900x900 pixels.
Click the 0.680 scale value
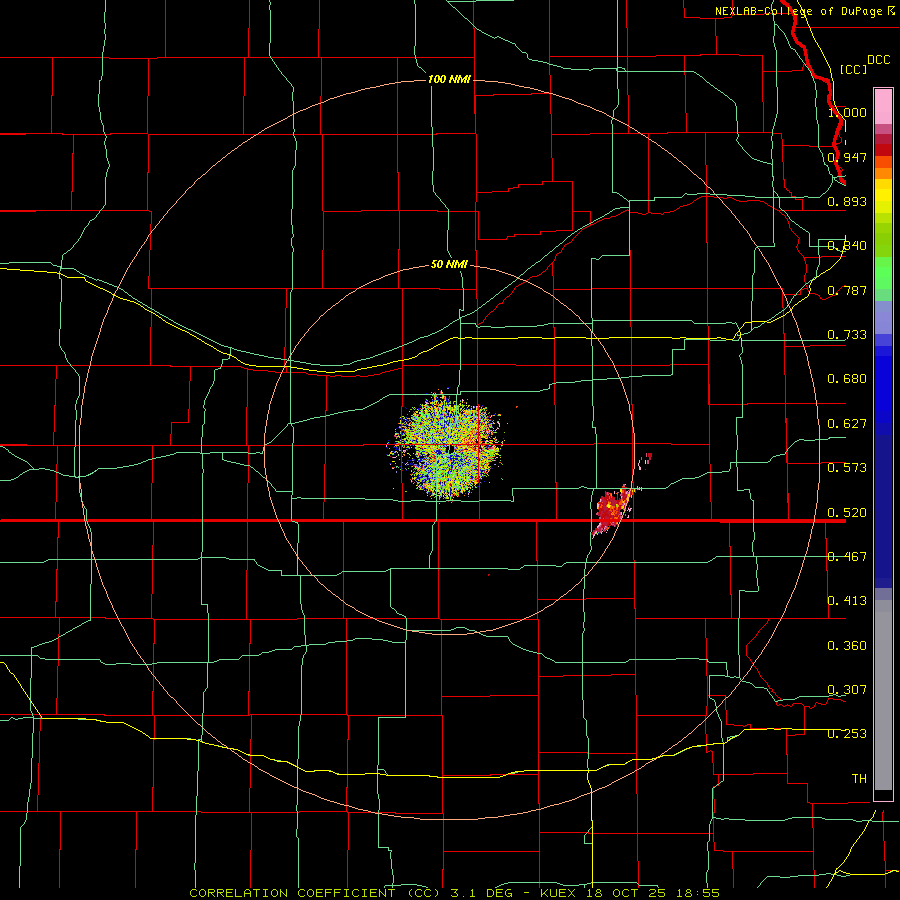847,379
